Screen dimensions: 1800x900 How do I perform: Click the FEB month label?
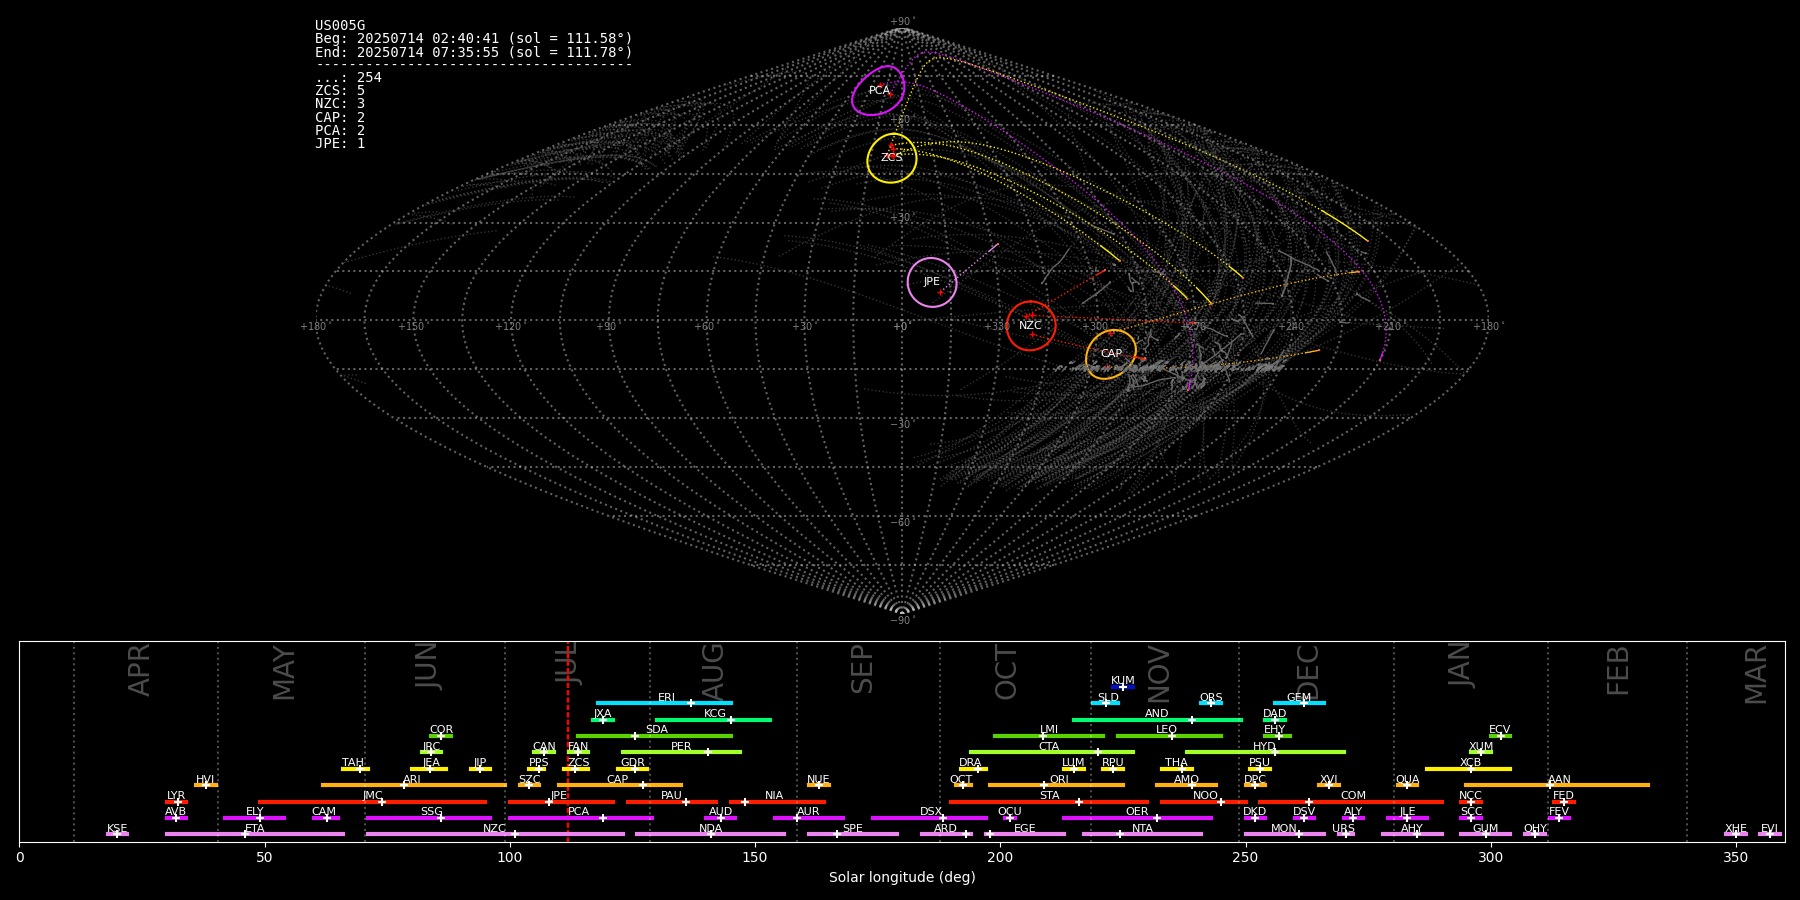(1618, 670)
